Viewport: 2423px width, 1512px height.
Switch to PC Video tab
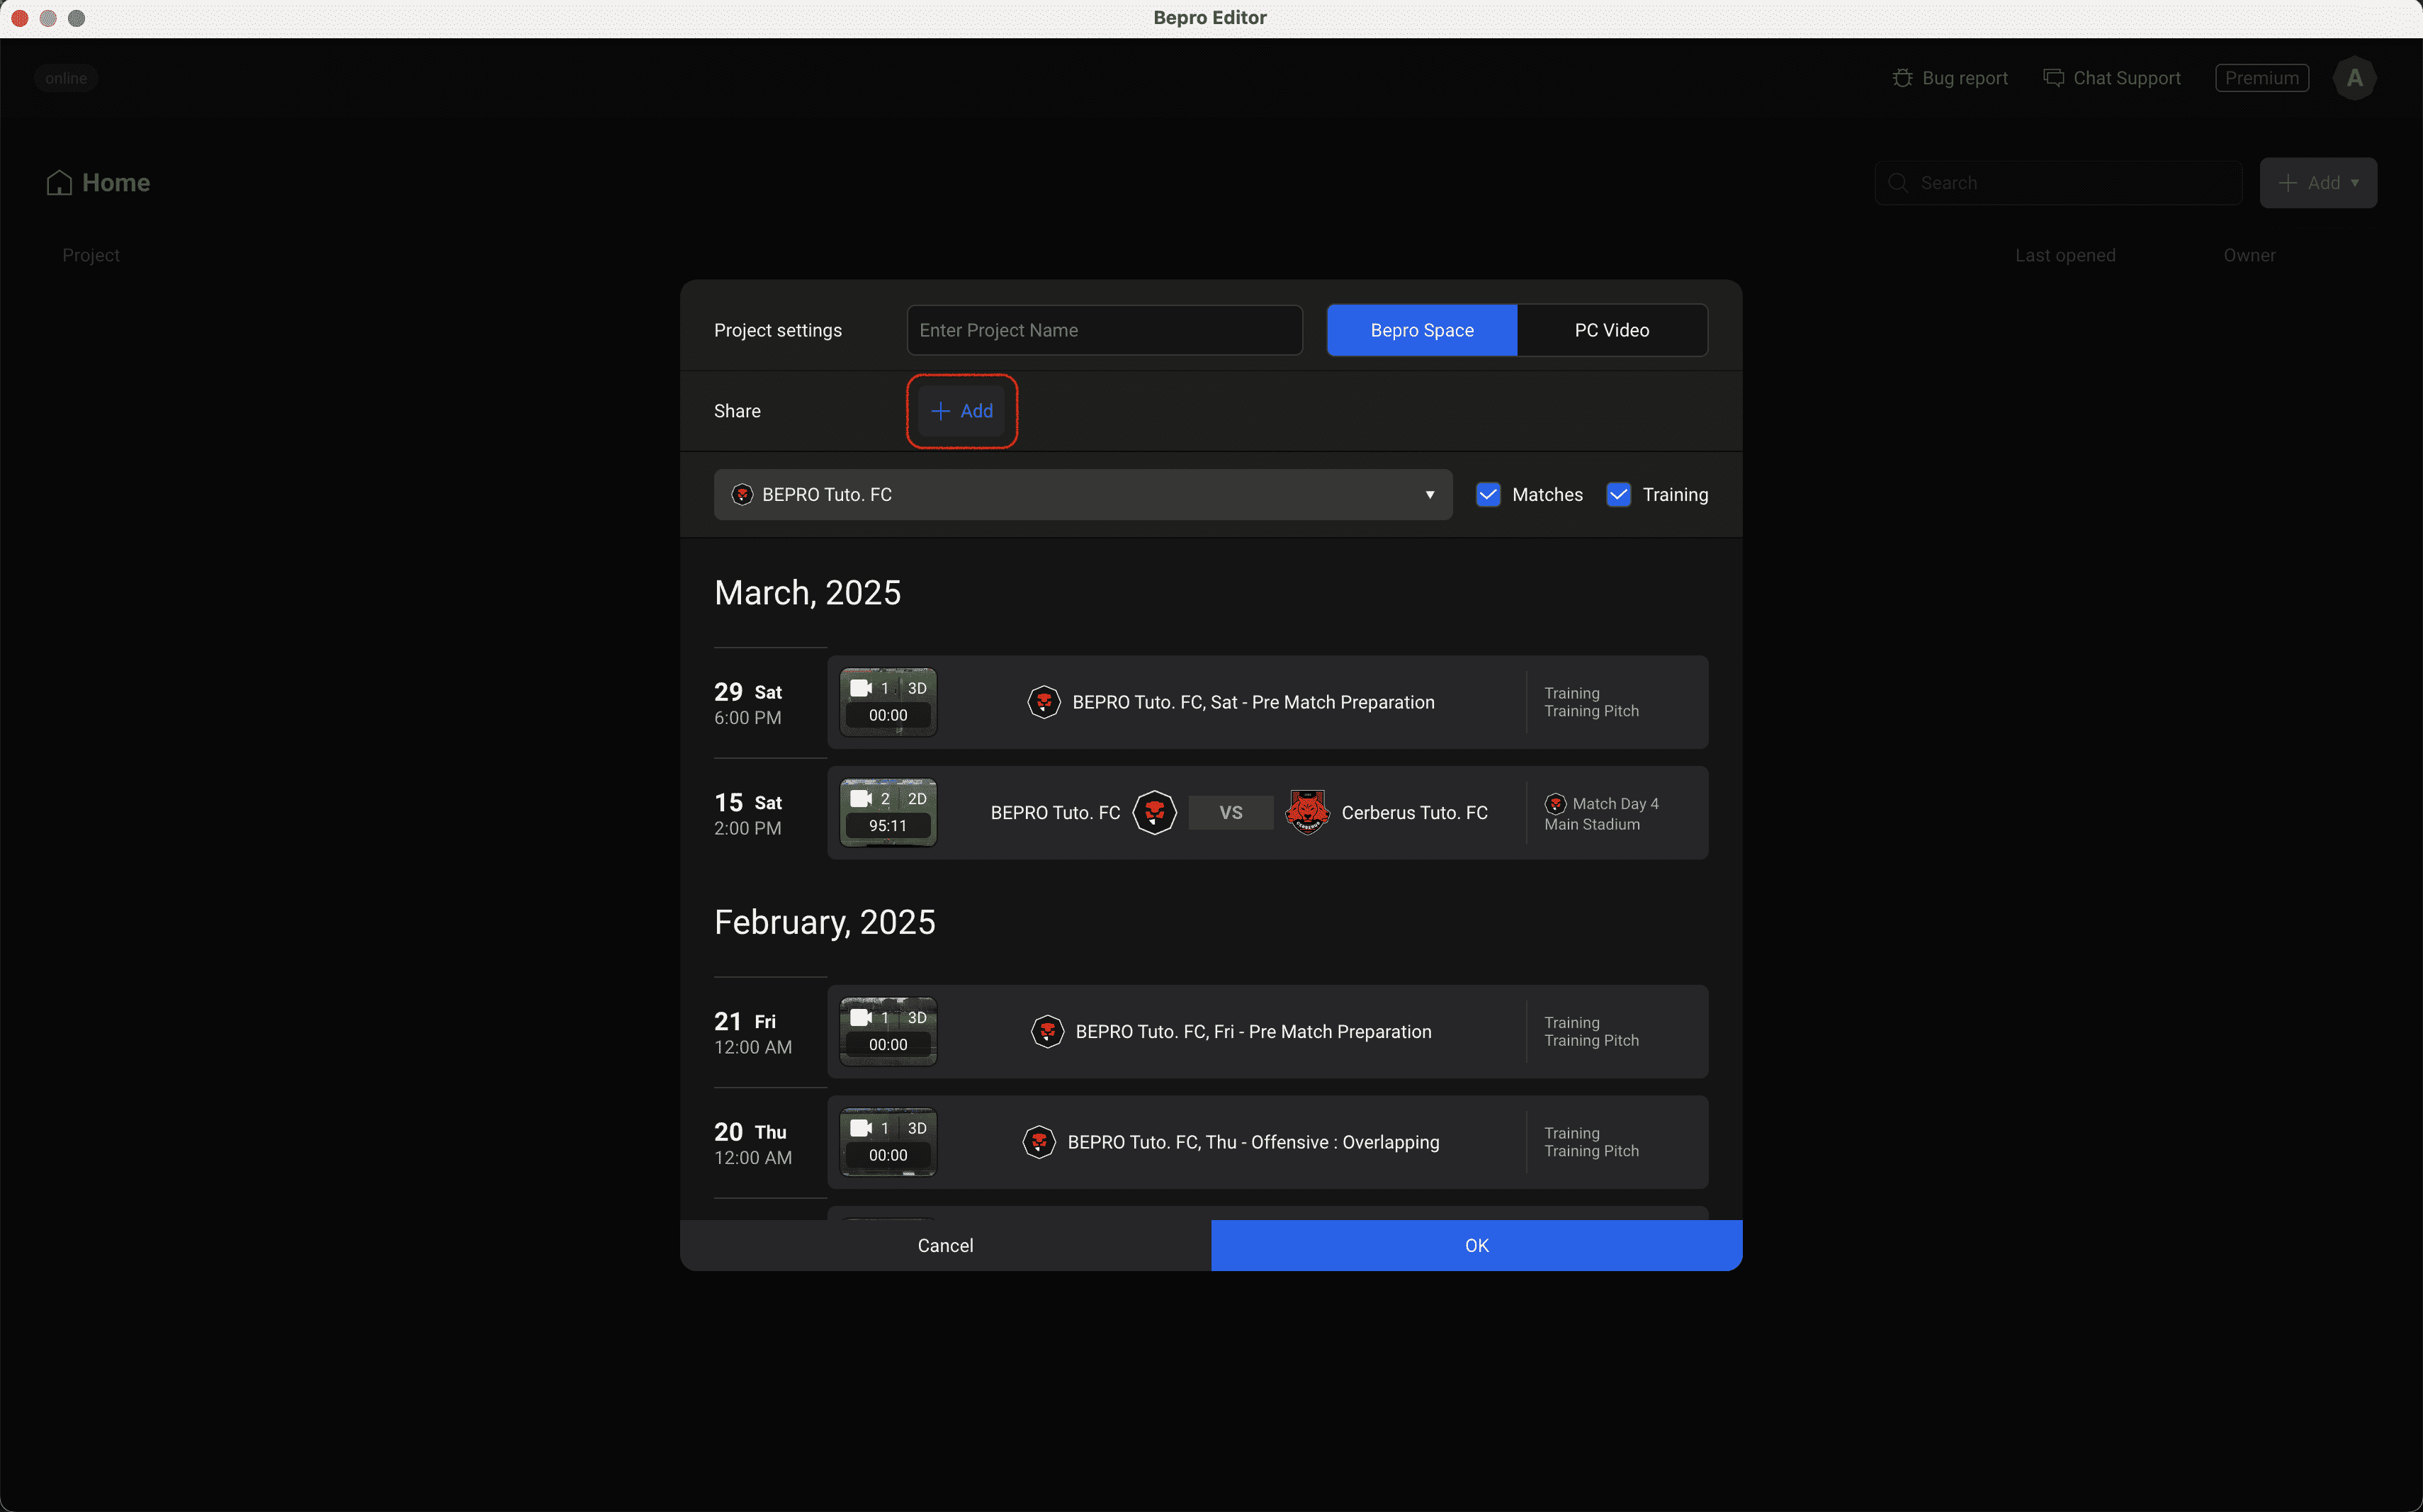pos(1611,330)
